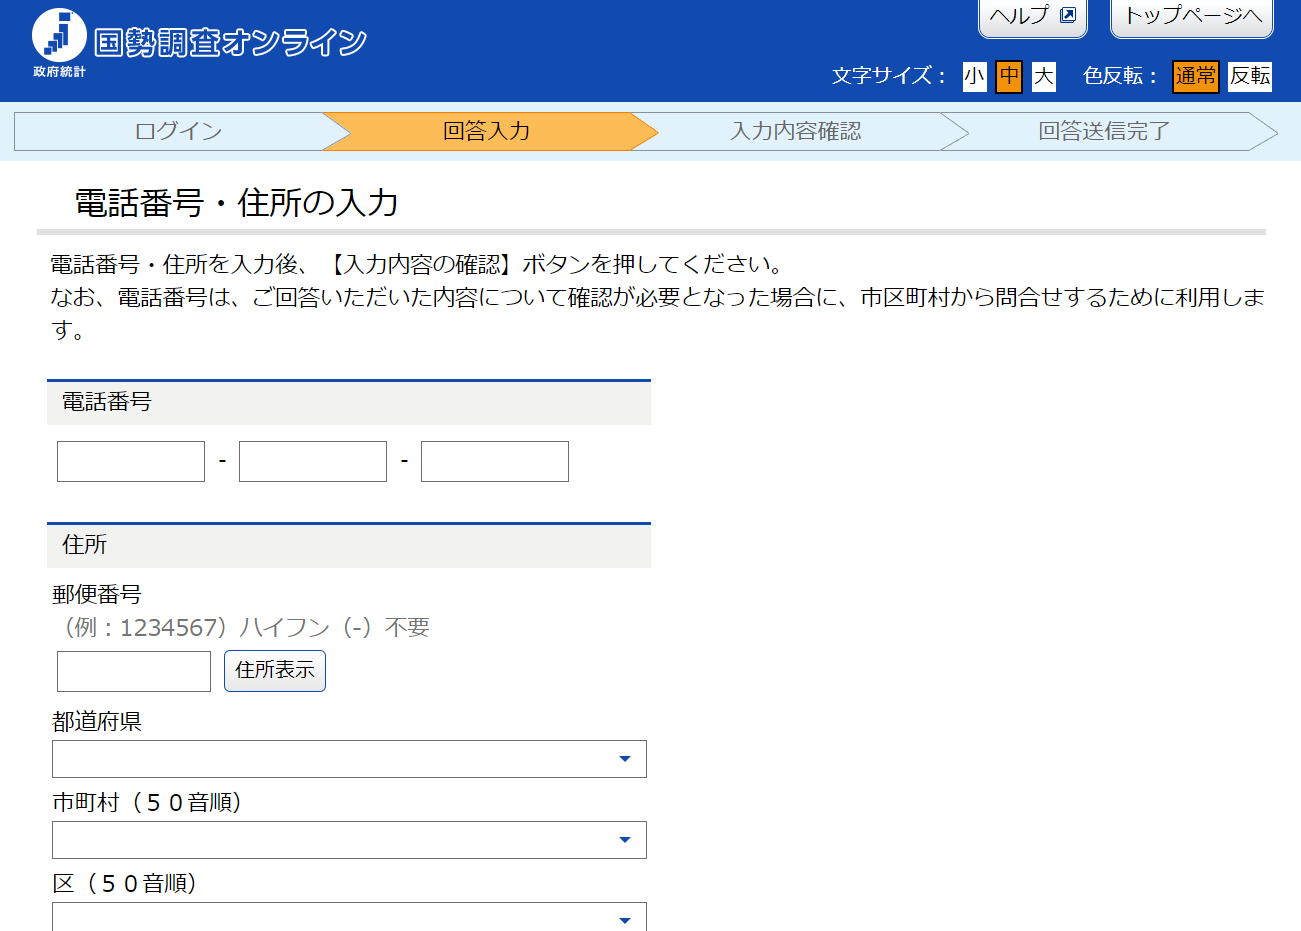Viewport: 1301px width, 931px height.
Task: Open the 都道府県 dropdown
Action: click(x=349, y=759)
